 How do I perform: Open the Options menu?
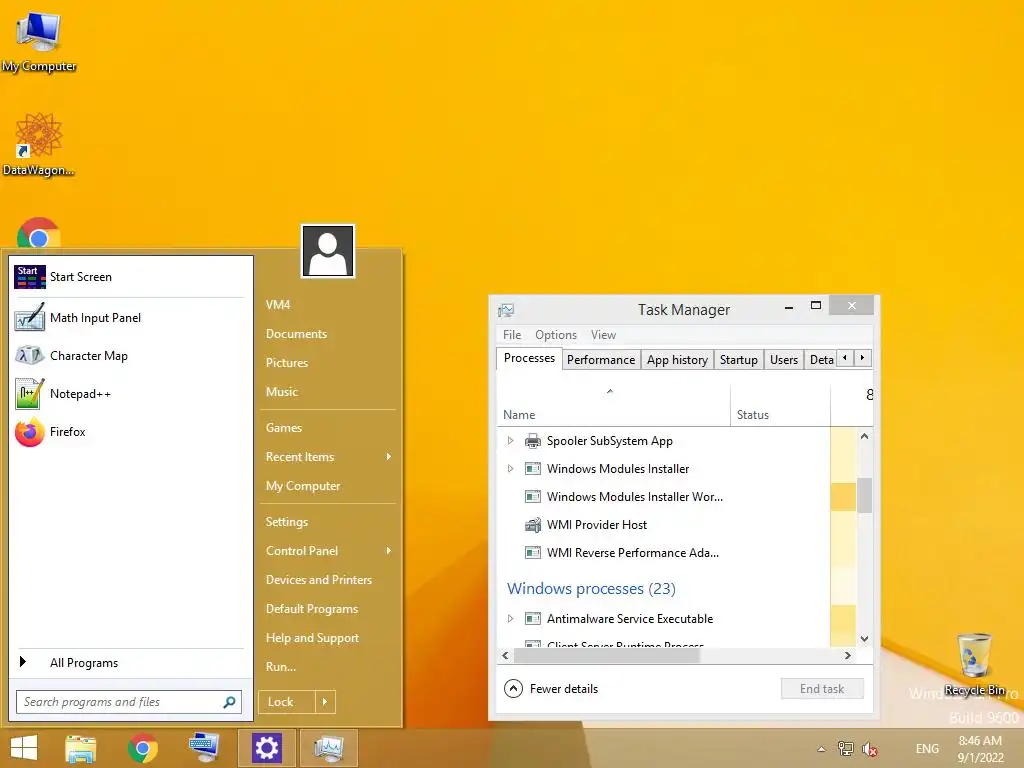556,335
